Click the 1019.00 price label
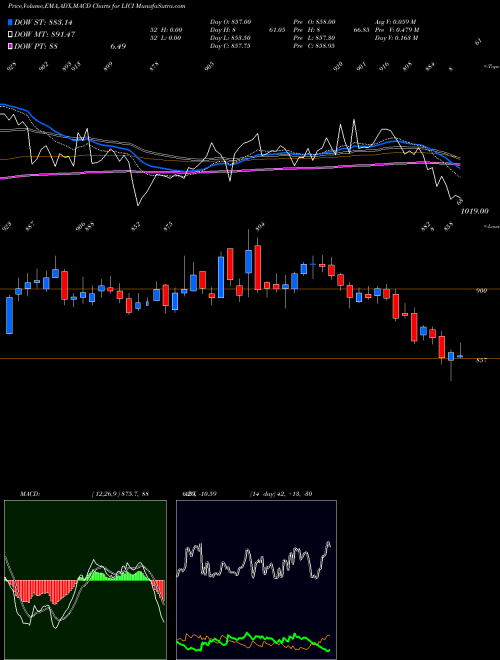500x660 pixels. coord(475,211)
